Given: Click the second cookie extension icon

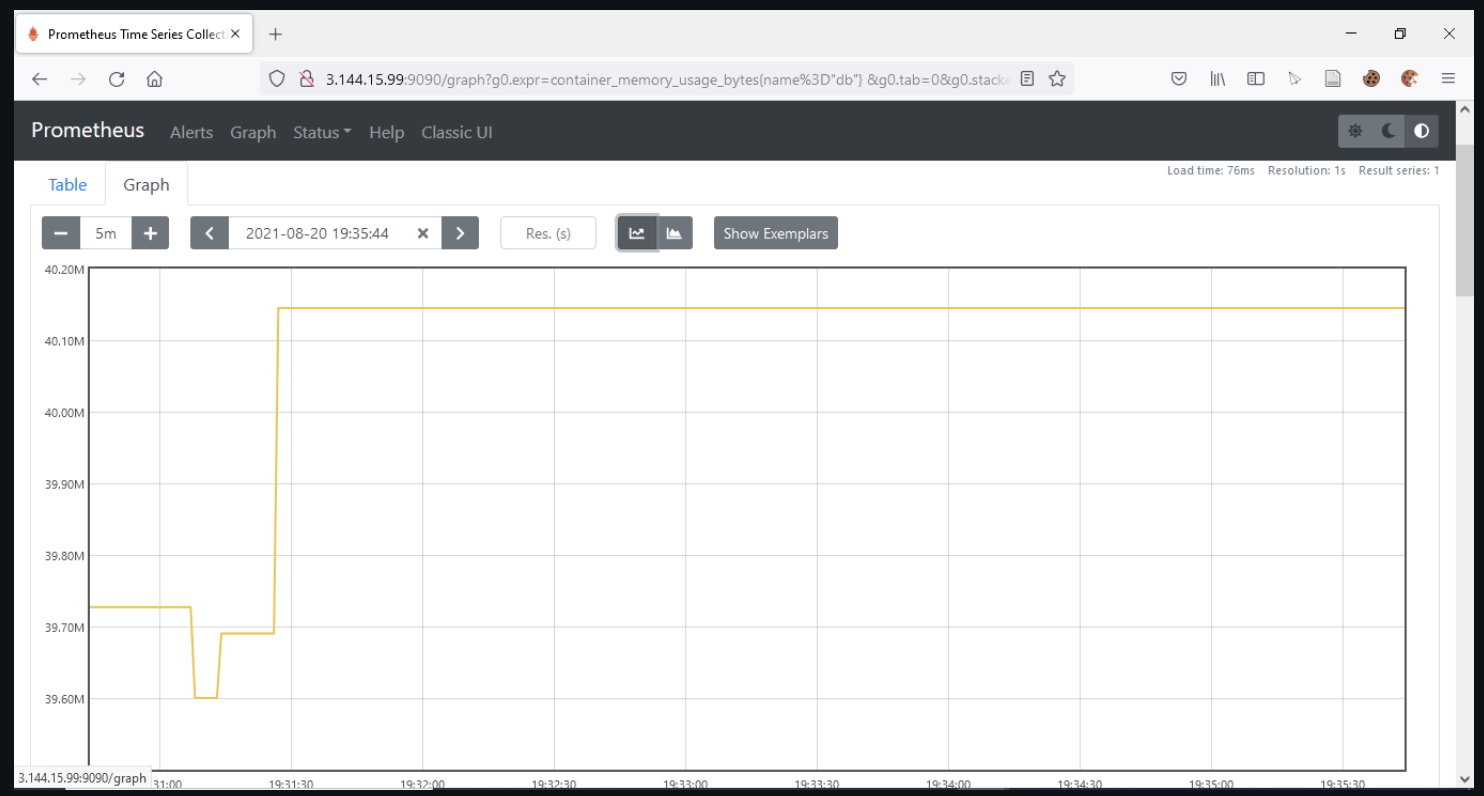Looking at the screenshot, I should pyautogui.click(x=1410, y=78).
